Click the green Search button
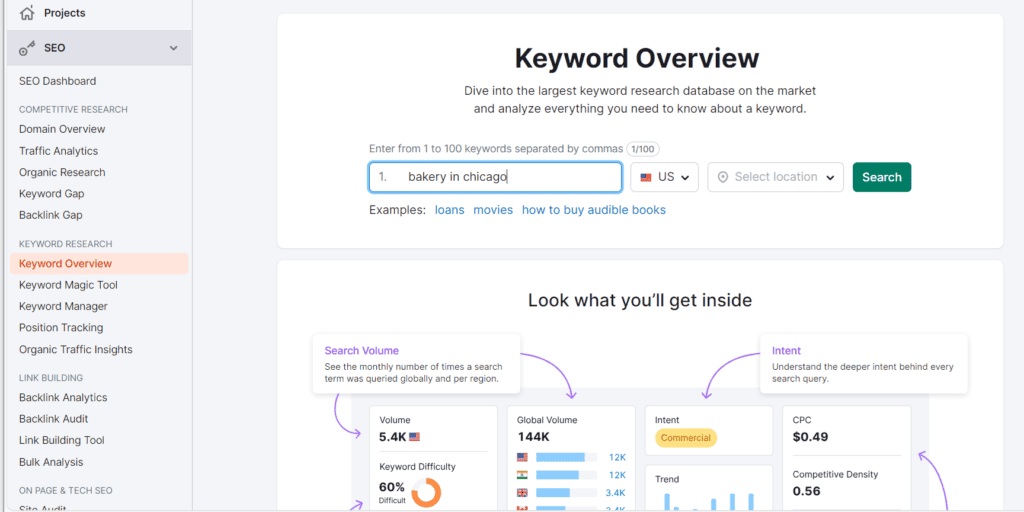 (x=882, y=177)
